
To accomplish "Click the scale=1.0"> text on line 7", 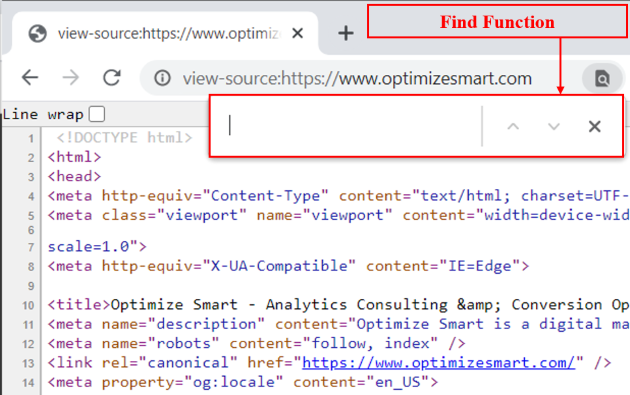I will point(97,246).
